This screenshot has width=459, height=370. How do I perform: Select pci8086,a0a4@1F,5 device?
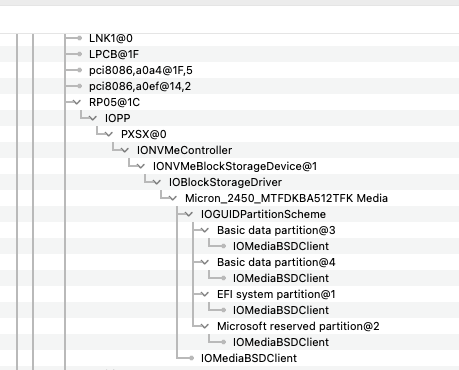pos(141,70)
